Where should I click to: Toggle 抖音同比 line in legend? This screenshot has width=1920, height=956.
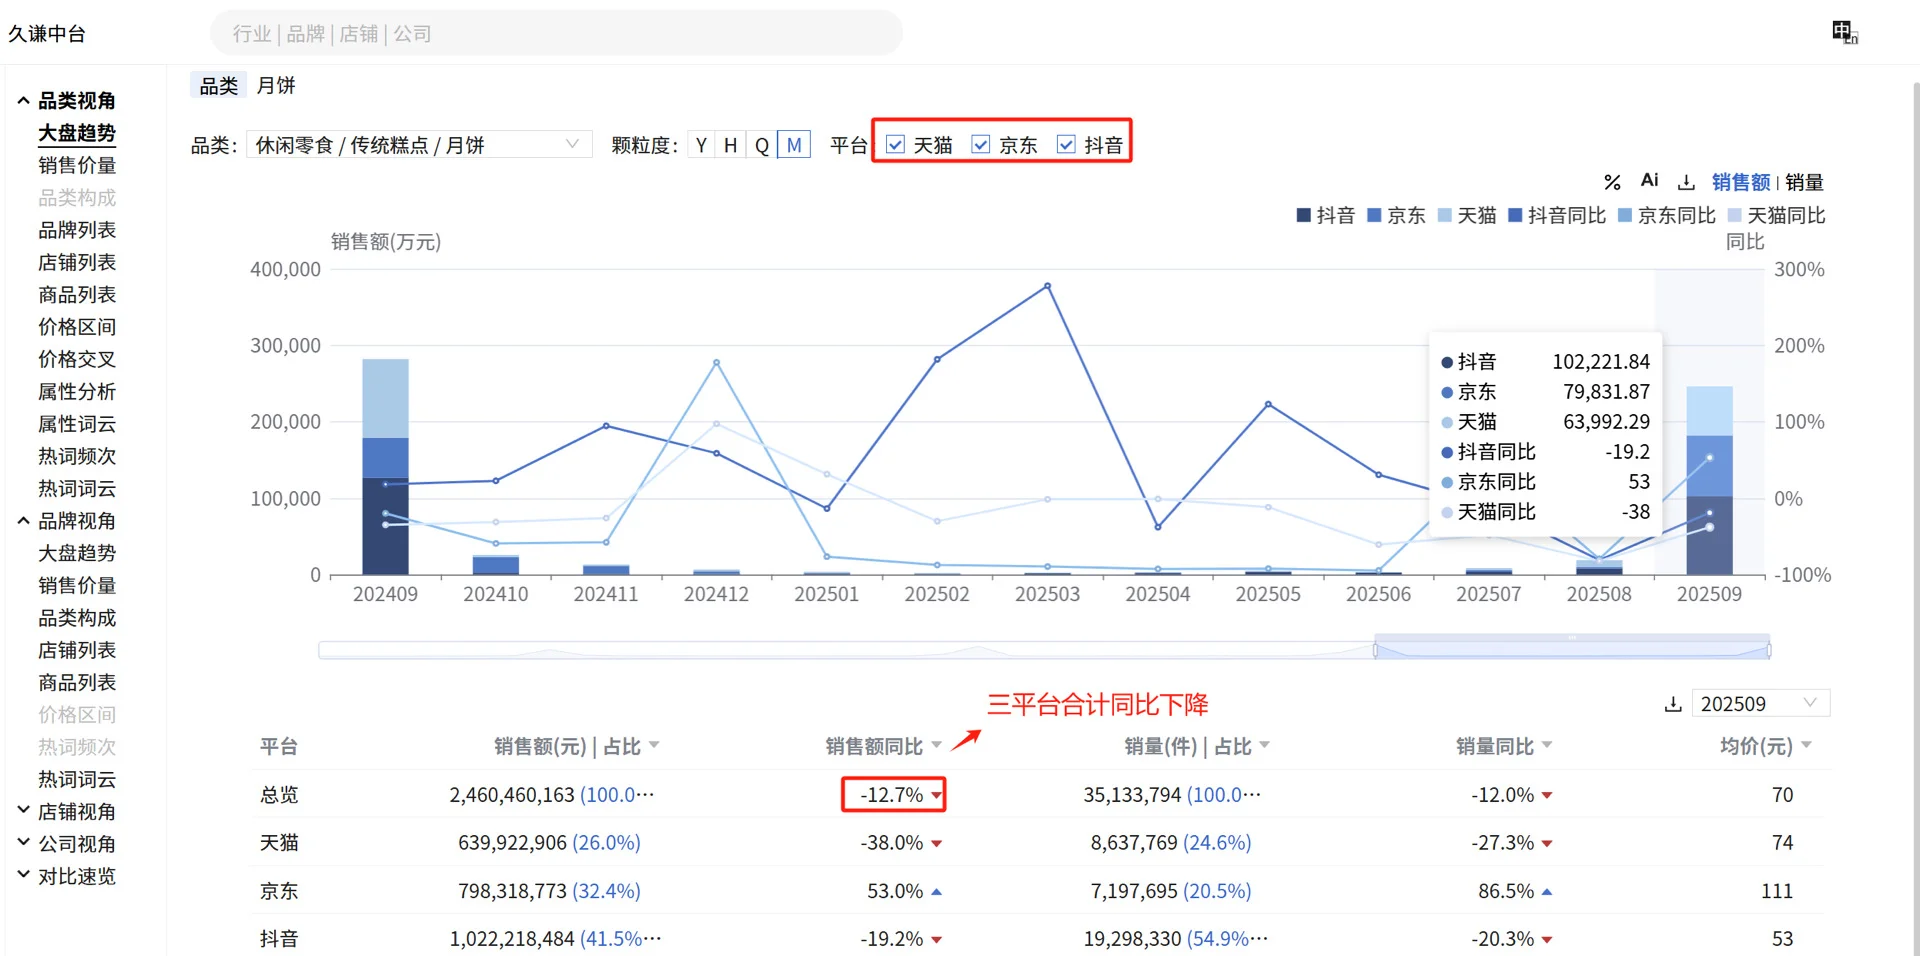click(x=1557, y=215)
